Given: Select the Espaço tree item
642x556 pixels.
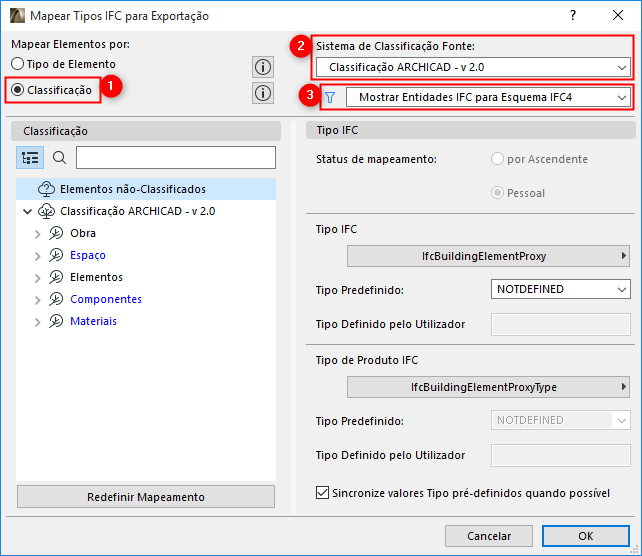Looking at the screenshot, I should tap(88, 255).
